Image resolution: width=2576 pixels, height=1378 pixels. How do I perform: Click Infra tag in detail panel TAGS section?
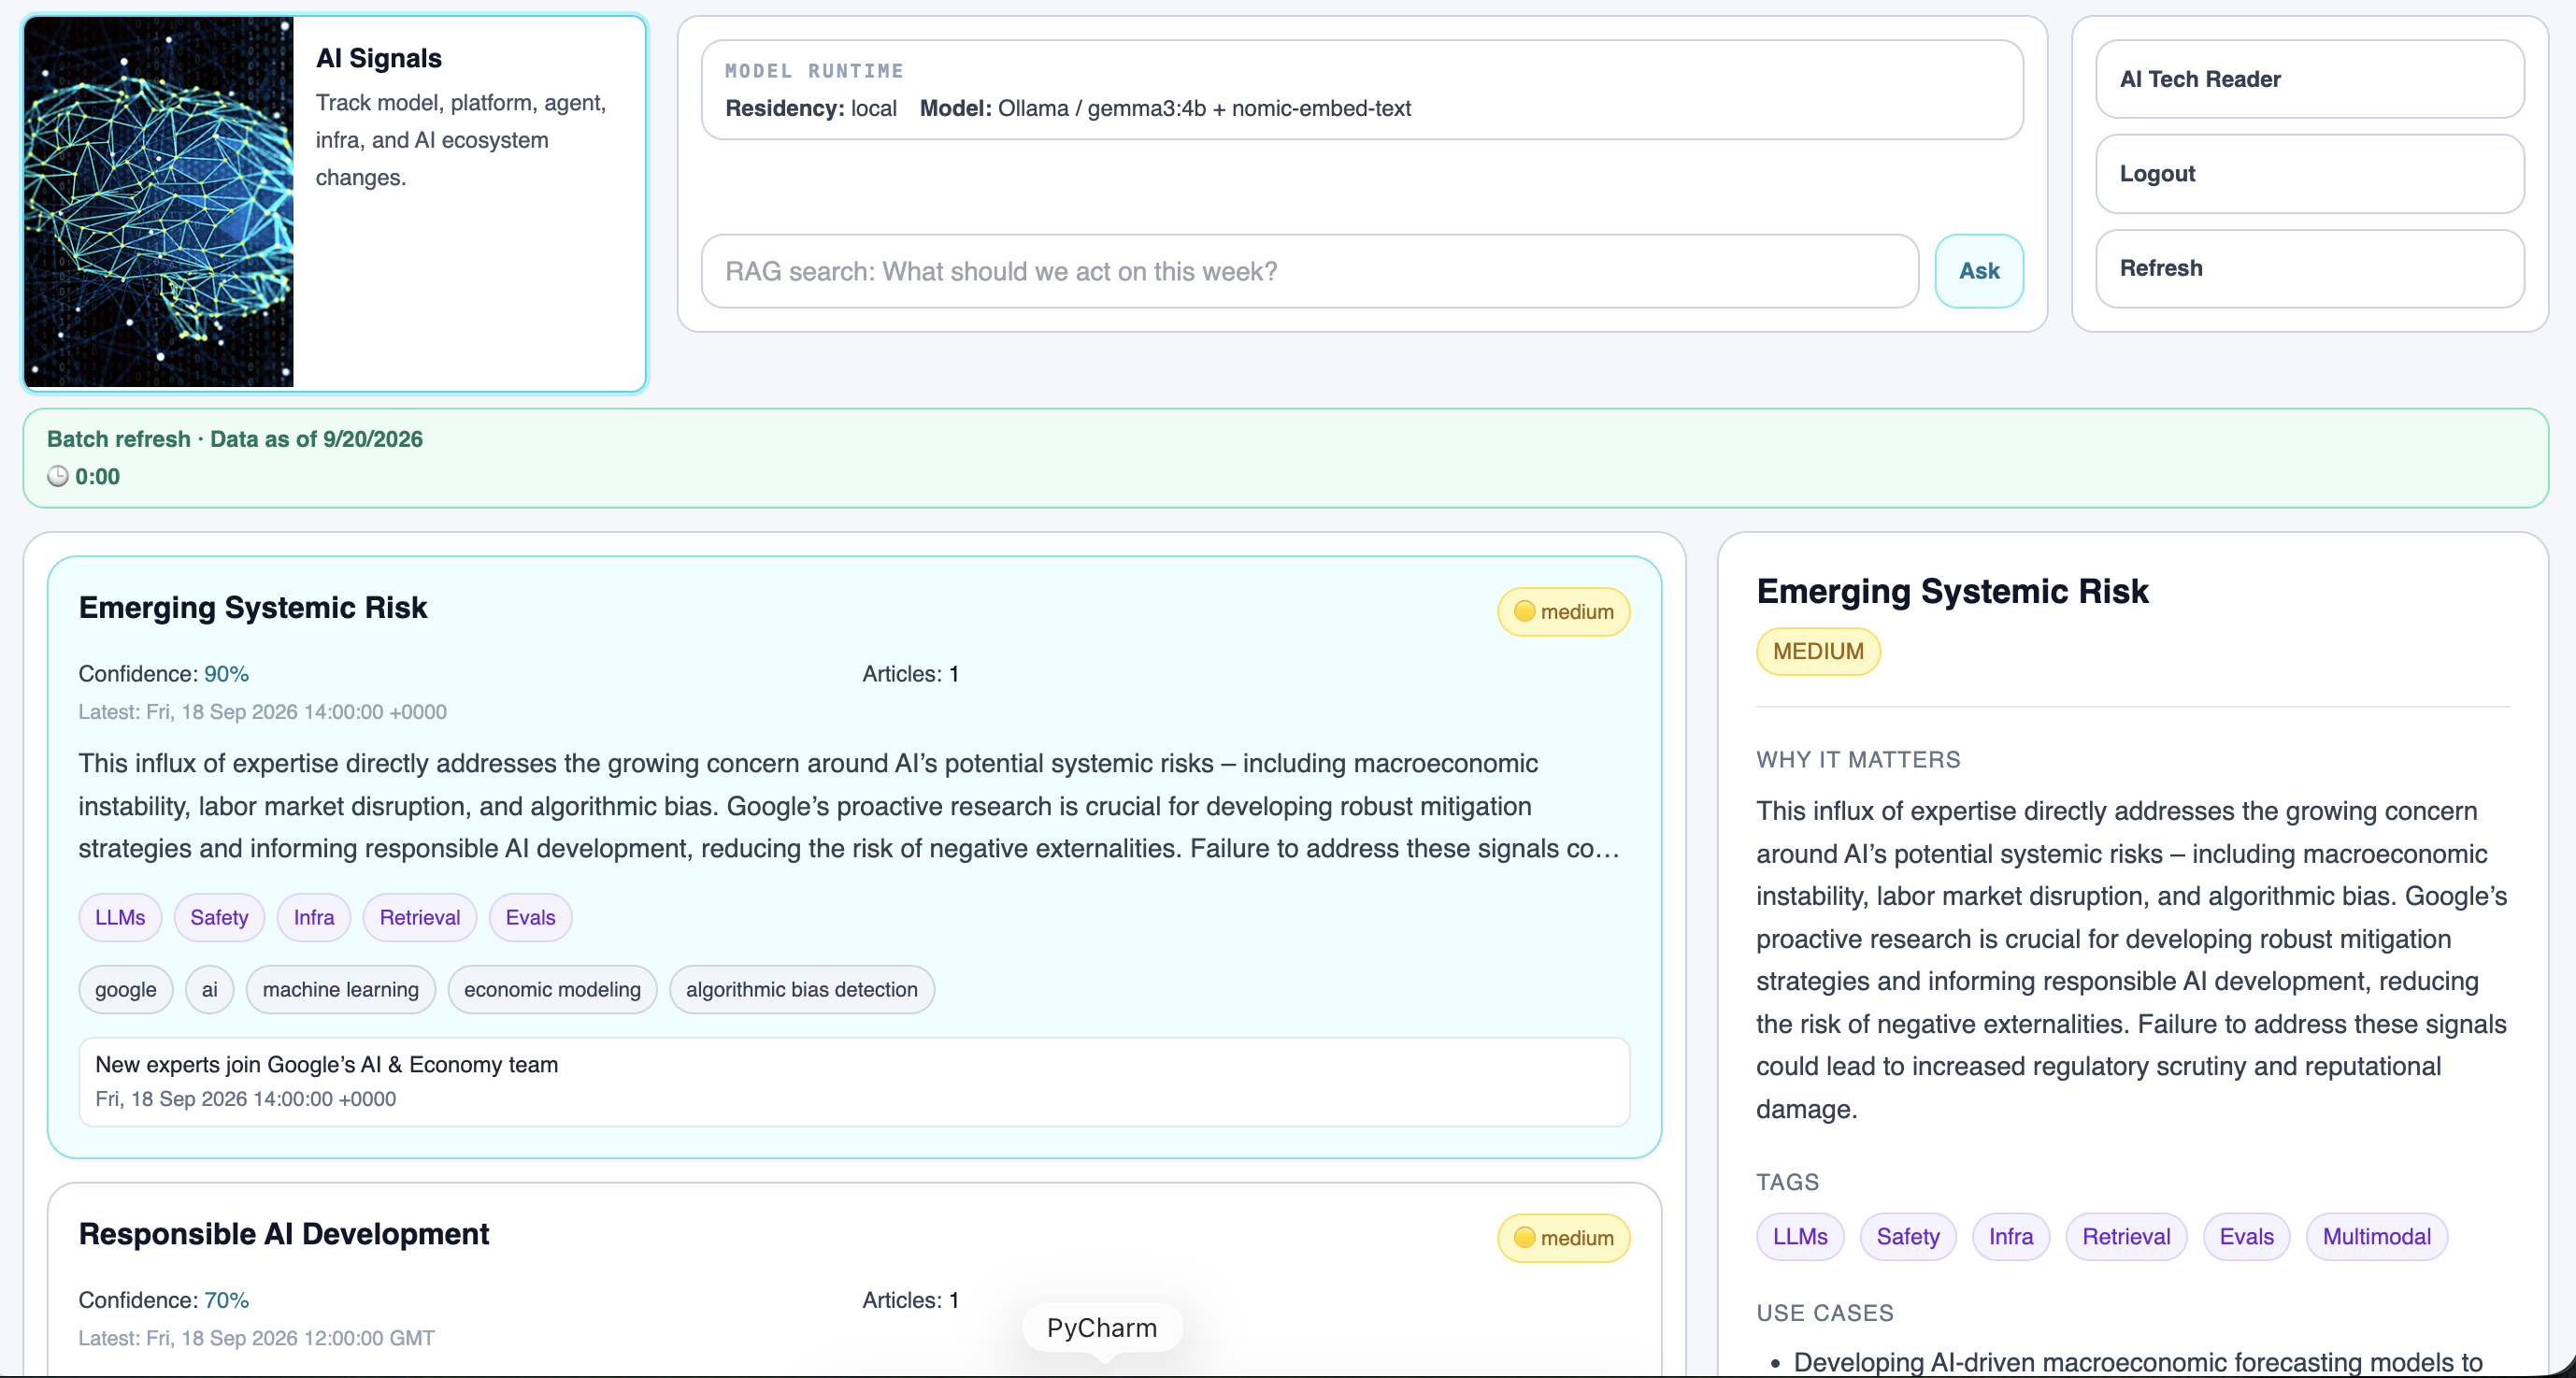click(2011, 1237)
